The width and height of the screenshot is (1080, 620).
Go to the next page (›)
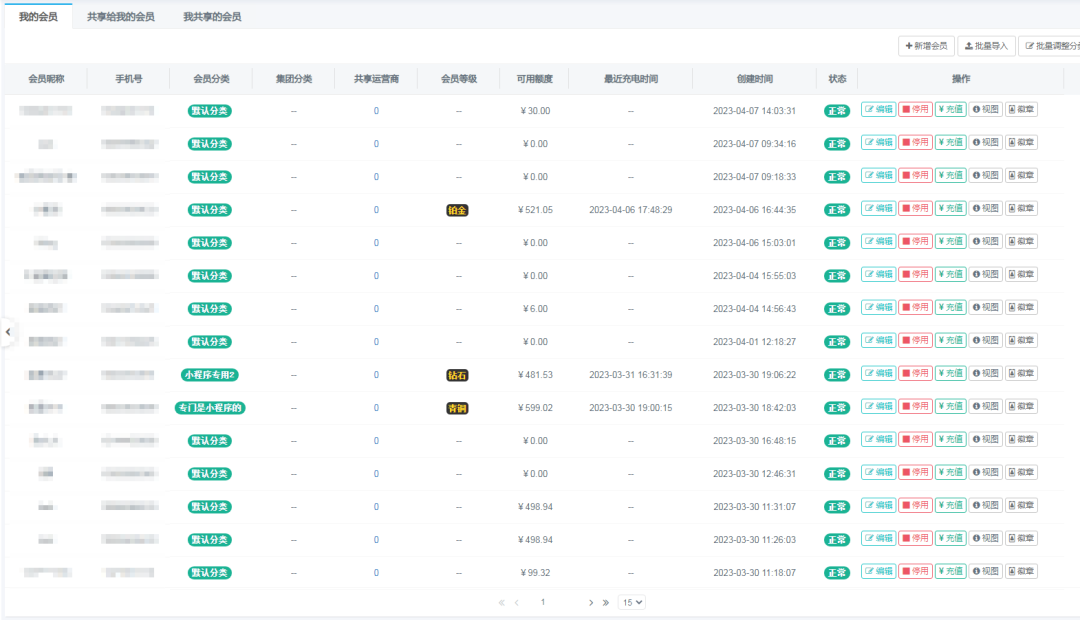tap(590, 602)
